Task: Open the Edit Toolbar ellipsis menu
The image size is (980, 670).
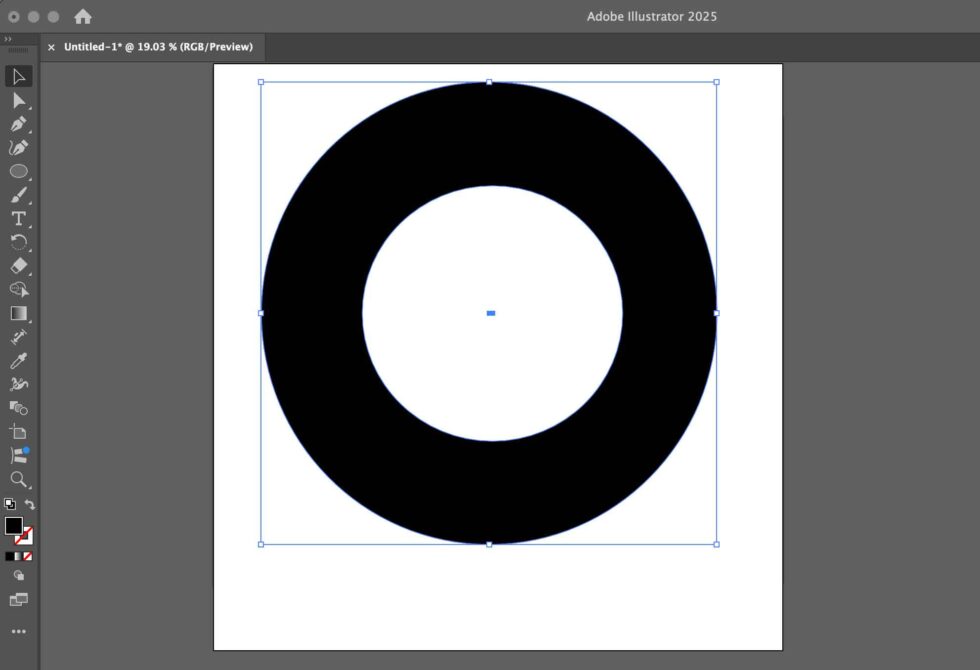Action: (x=18, y=631)
